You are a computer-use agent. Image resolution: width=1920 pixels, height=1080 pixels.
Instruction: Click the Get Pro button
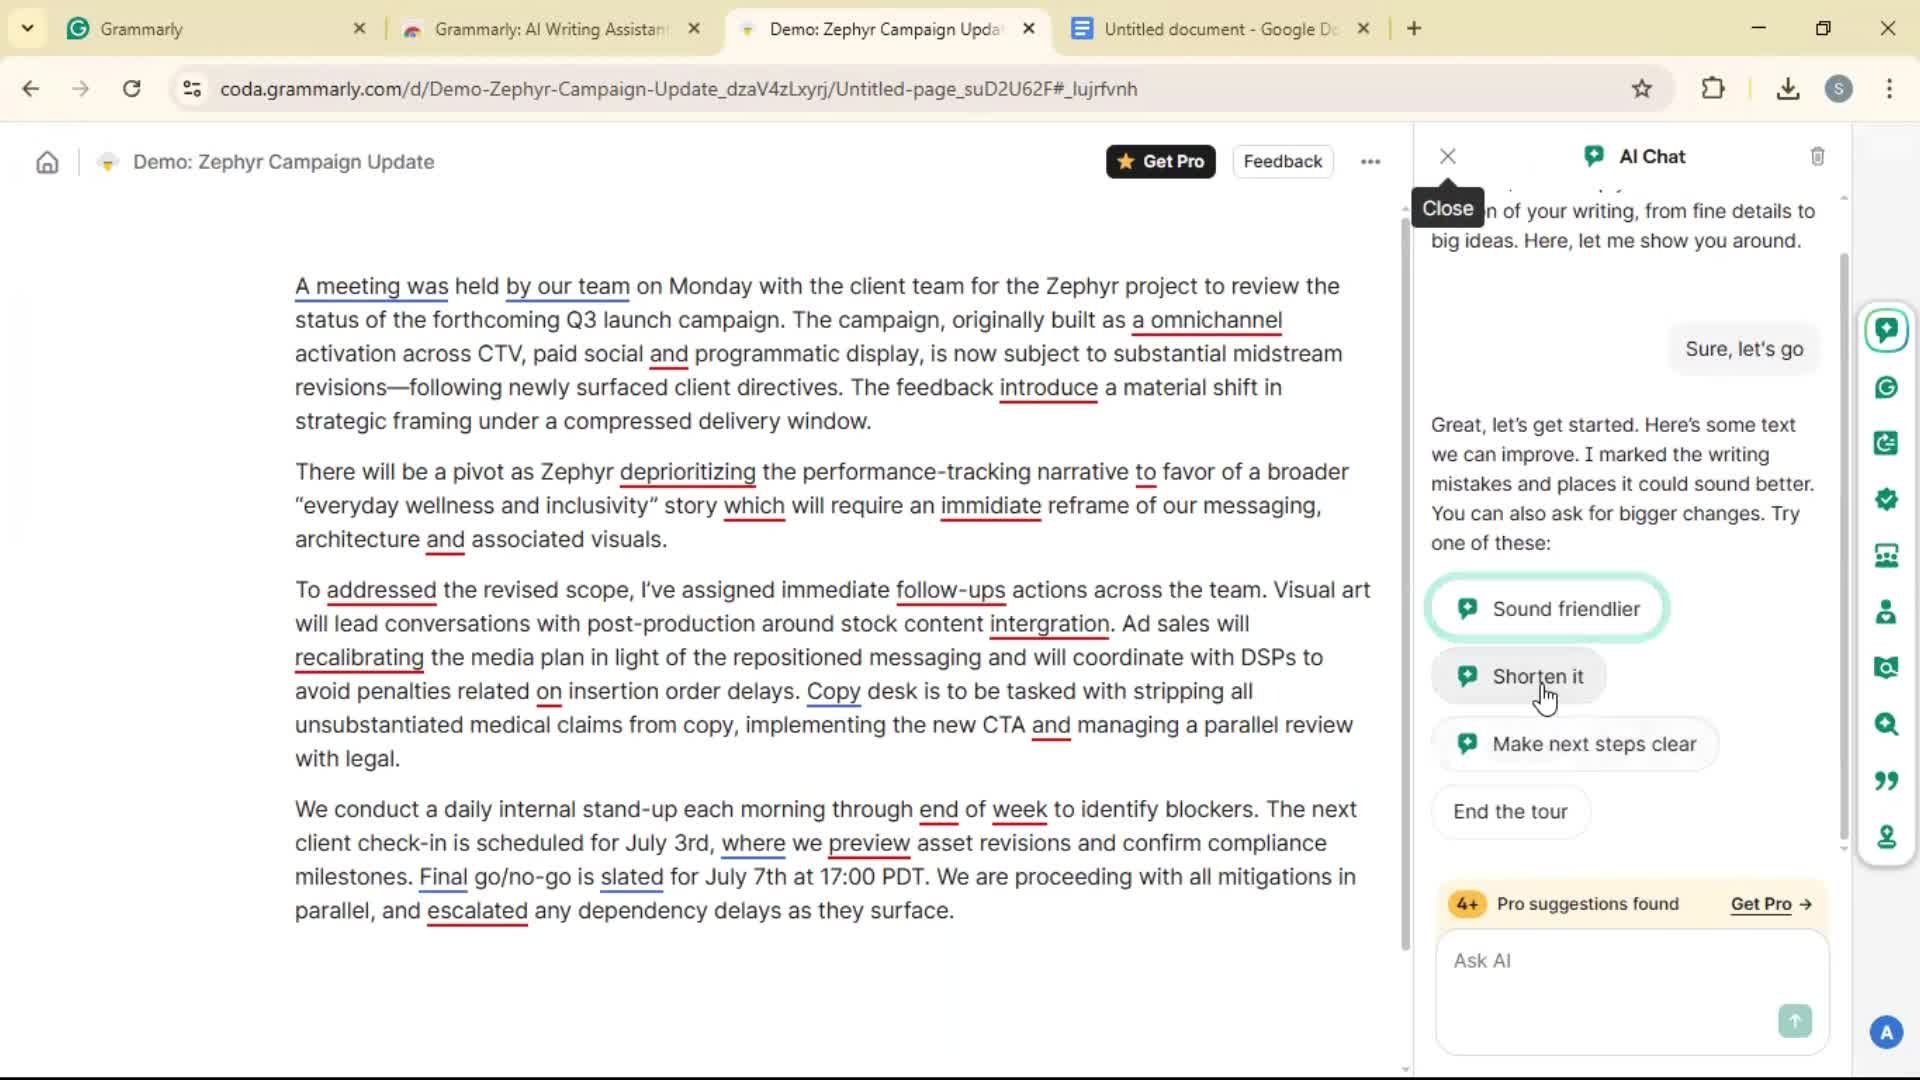tap(1160, 162)
